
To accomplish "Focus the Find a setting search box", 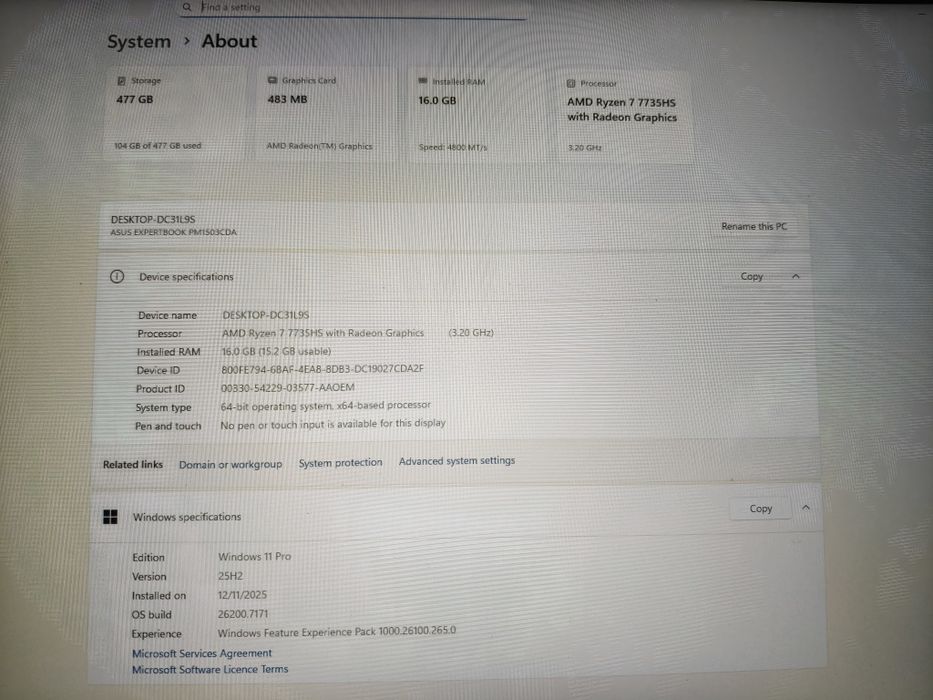I will 353,8.
